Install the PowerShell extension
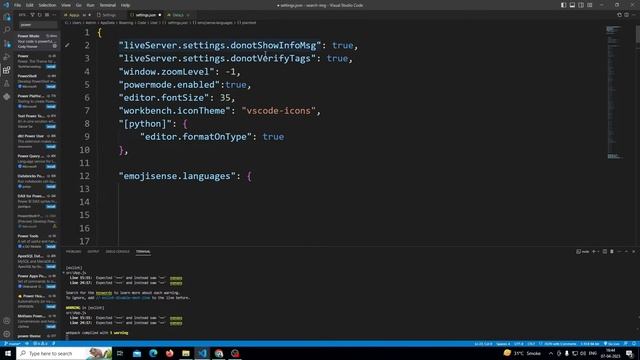This screenshot has height=360, width=640. tap(51, 87)
